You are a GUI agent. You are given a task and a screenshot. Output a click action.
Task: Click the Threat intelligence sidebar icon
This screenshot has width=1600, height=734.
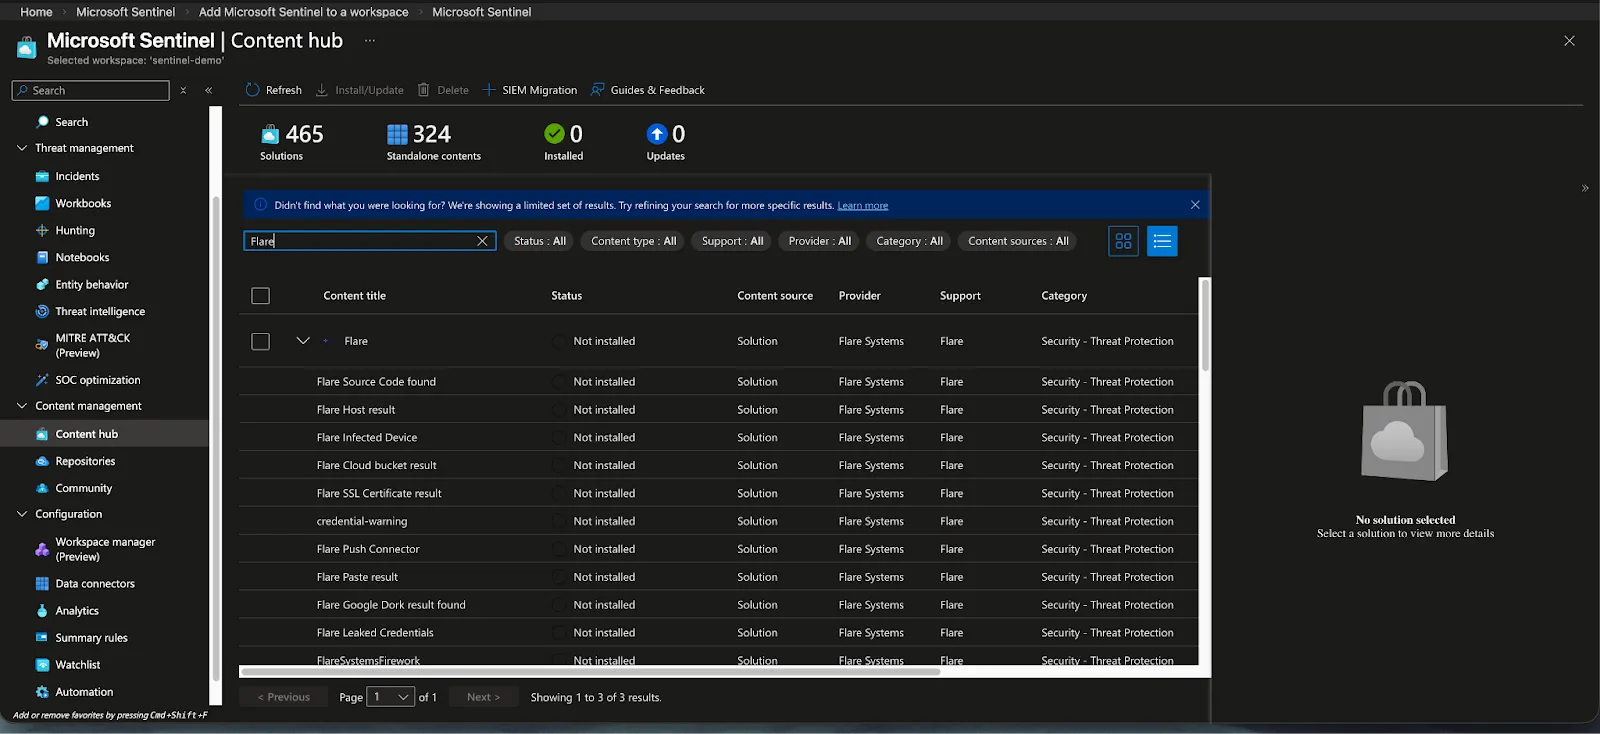(42, 311)
